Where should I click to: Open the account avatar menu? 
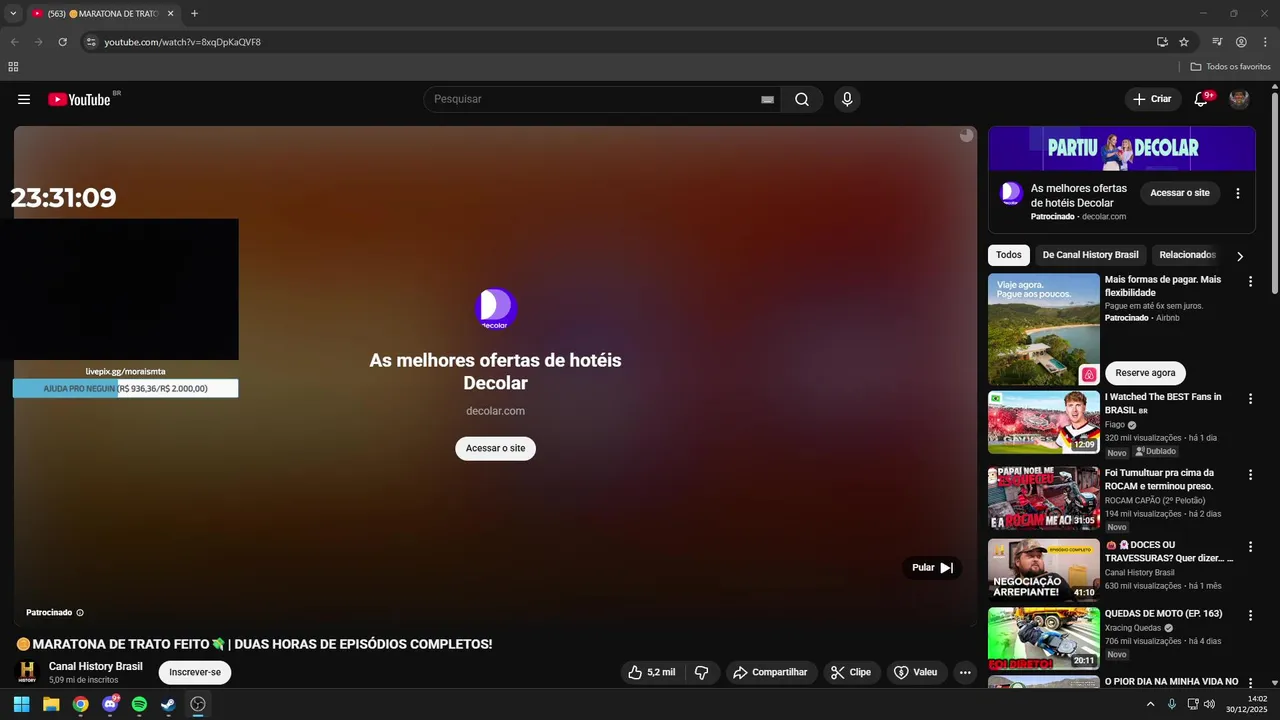pos(1239,99)
